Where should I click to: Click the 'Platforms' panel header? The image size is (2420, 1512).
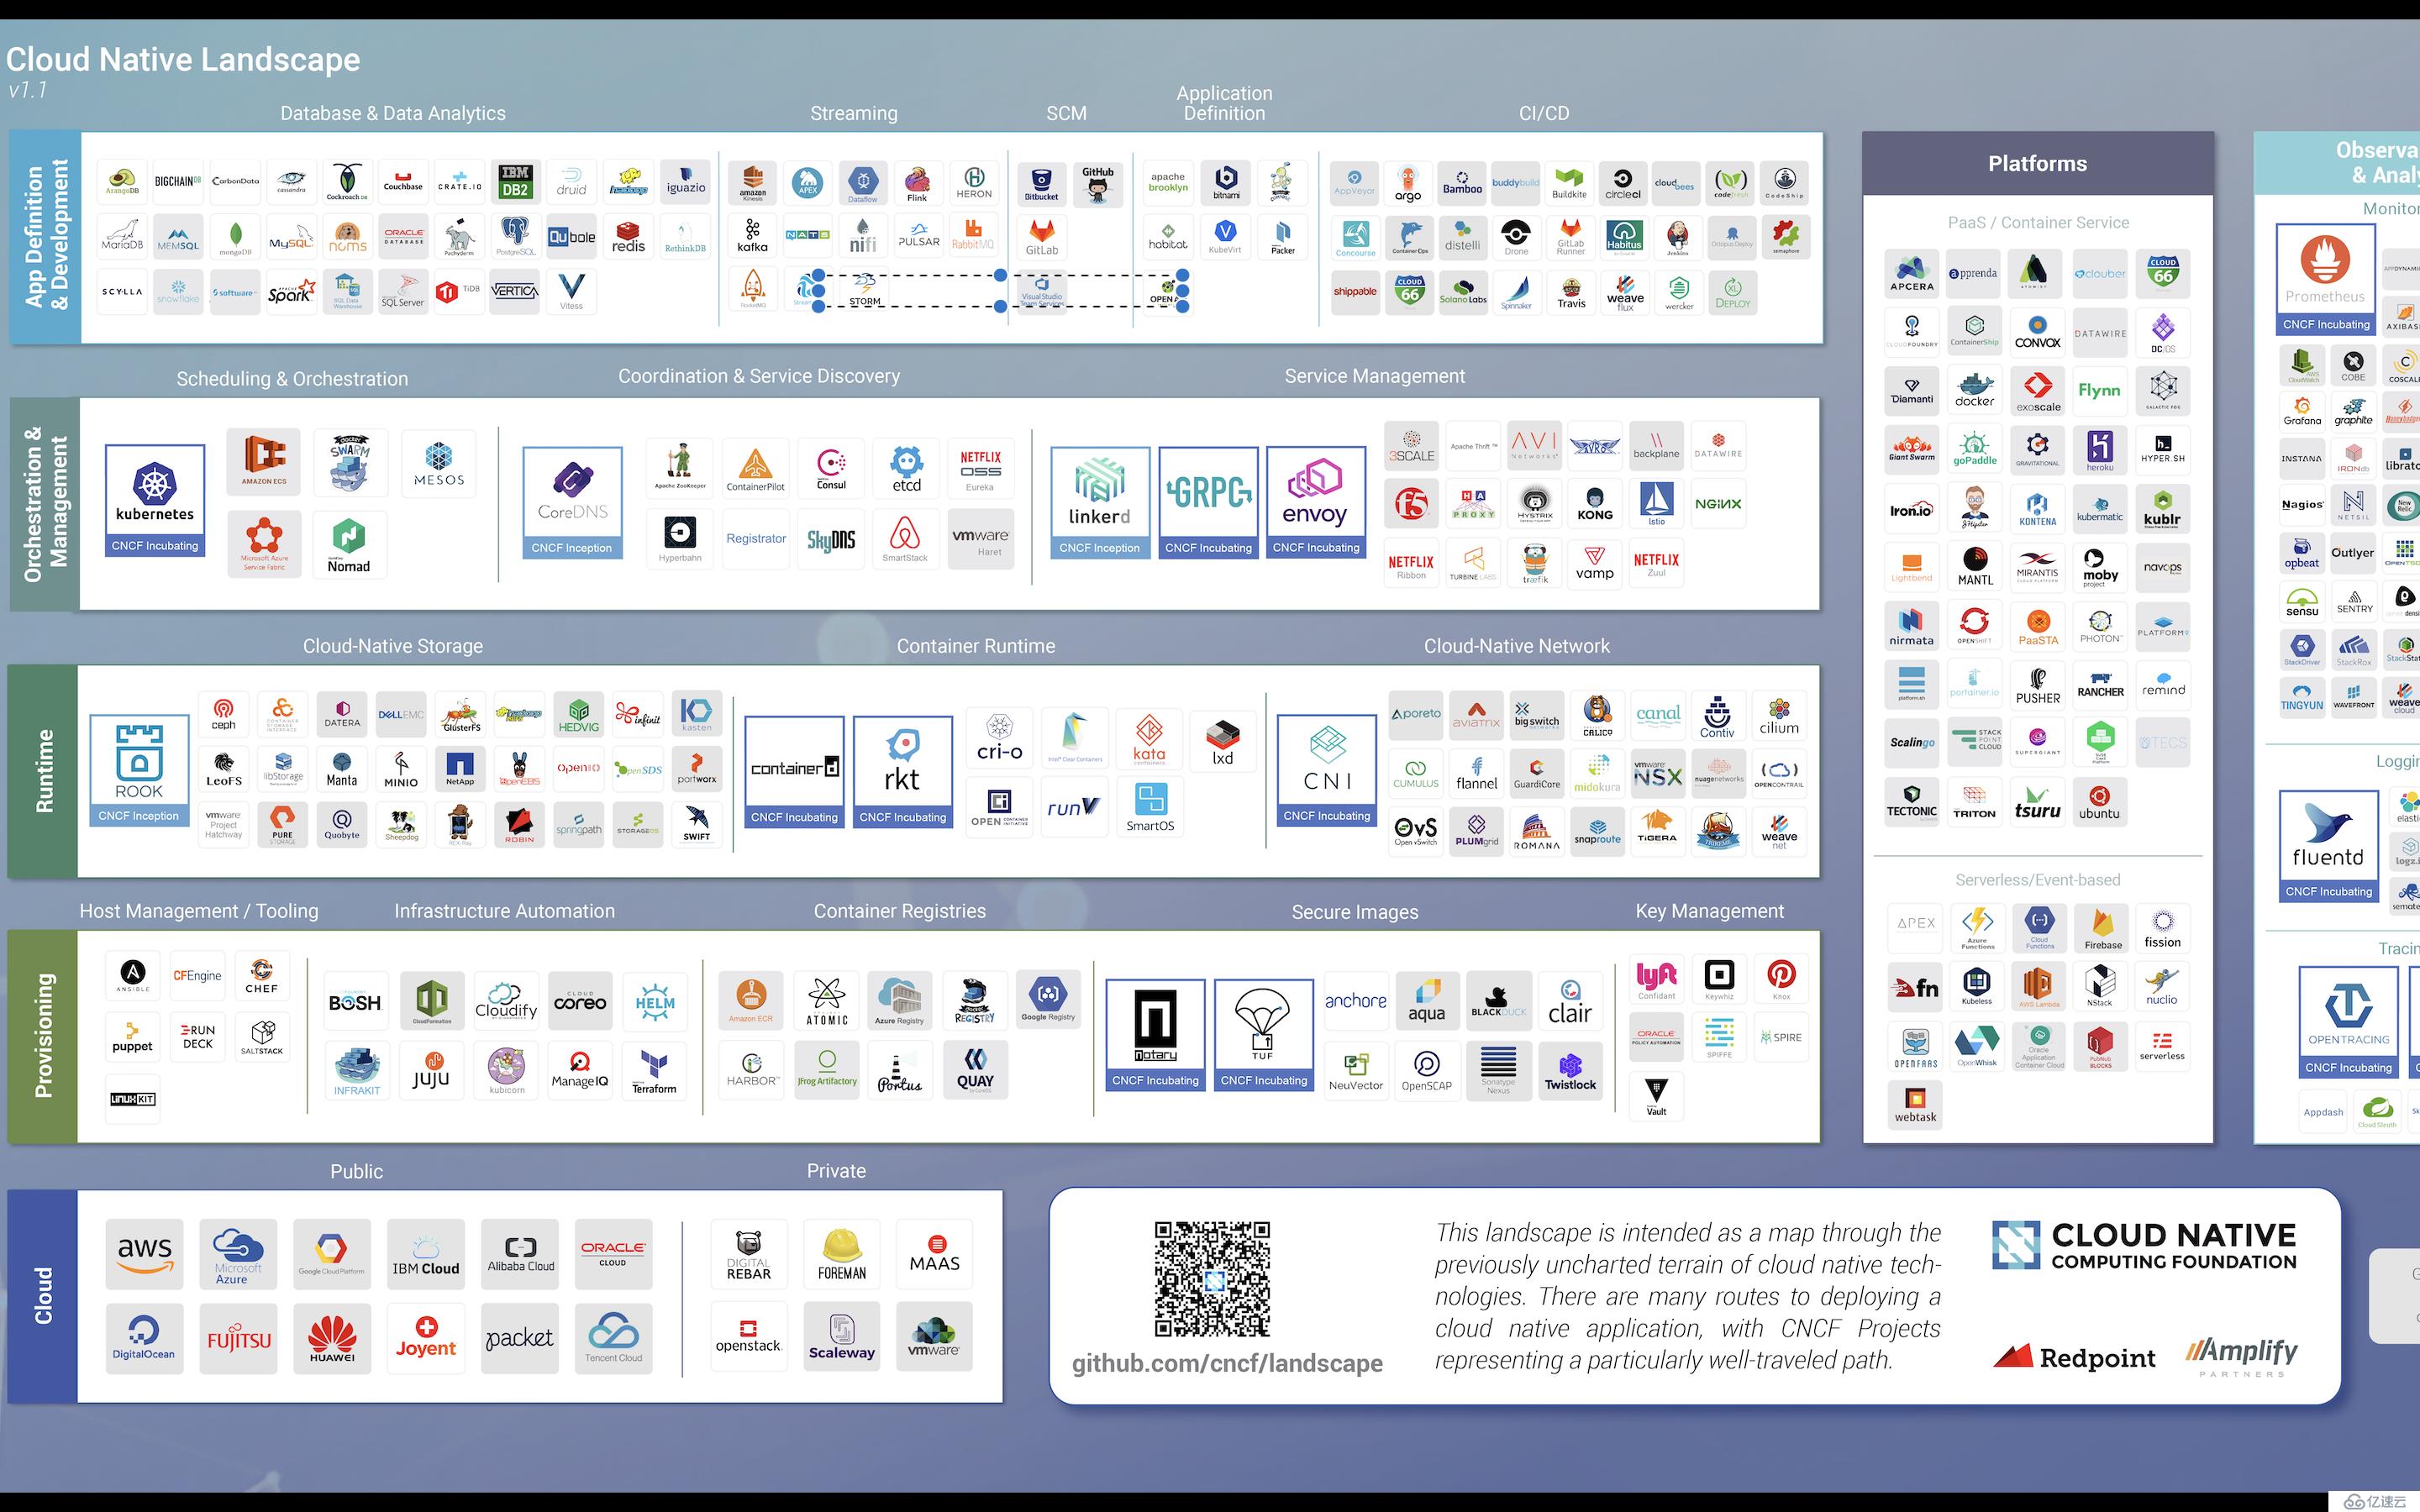(2037, 164)
